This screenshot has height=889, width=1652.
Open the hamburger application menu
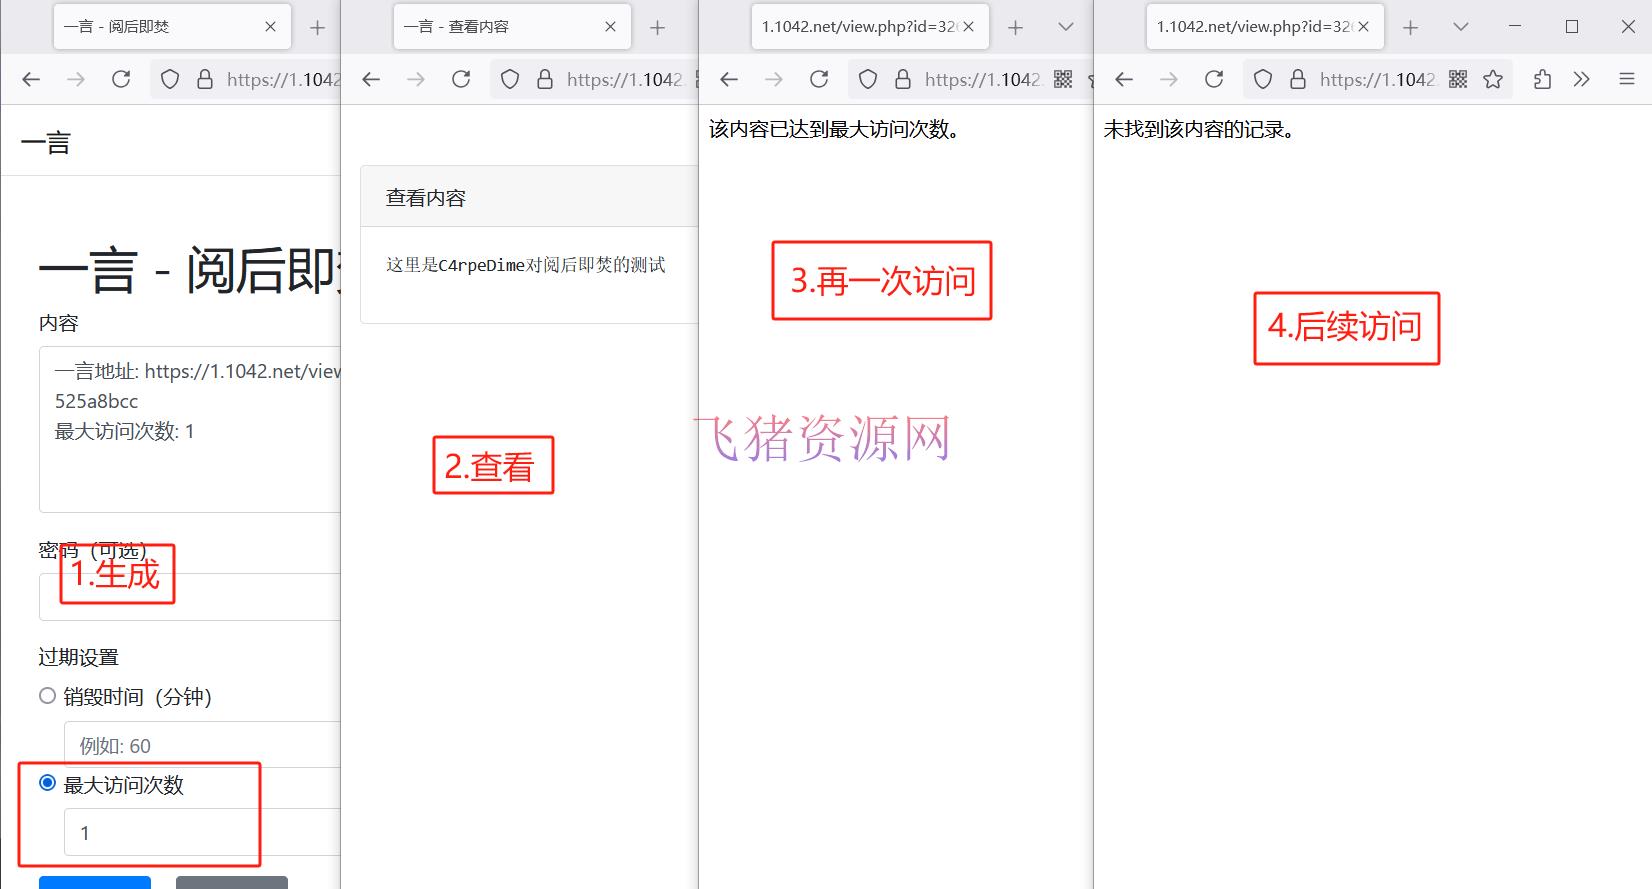(1627, 79)
